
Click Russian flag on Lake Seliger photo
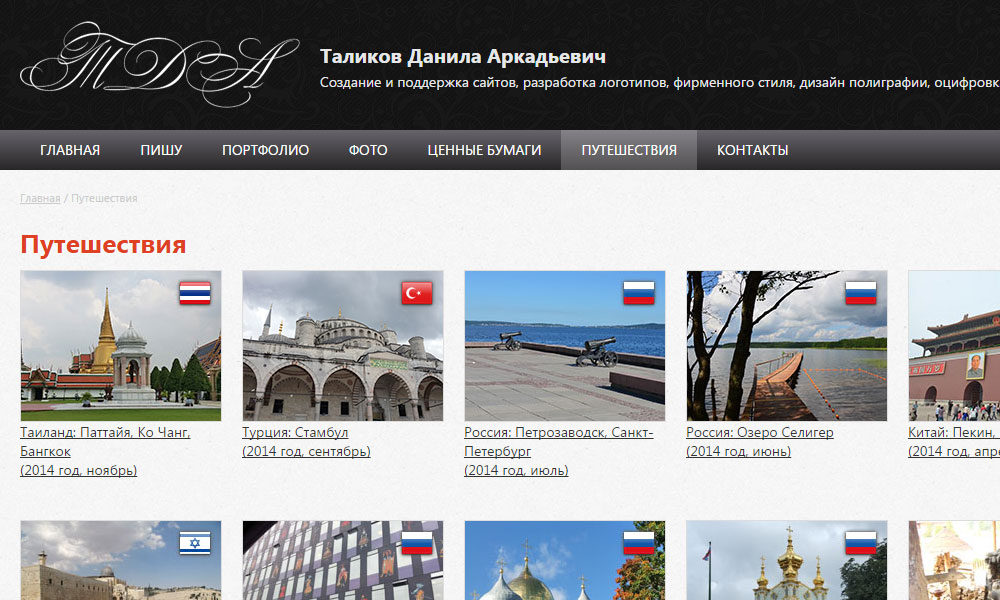(861, 293)
